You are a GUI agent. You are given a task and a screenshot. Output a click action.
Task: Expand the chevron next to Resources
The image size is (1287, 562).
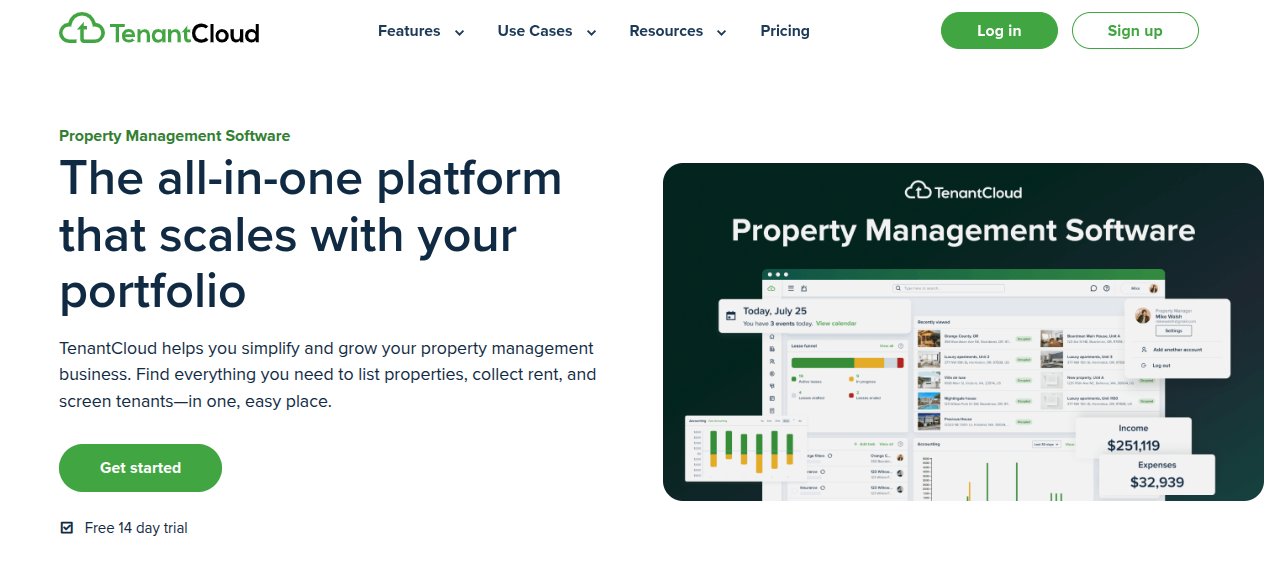(722, 33)
